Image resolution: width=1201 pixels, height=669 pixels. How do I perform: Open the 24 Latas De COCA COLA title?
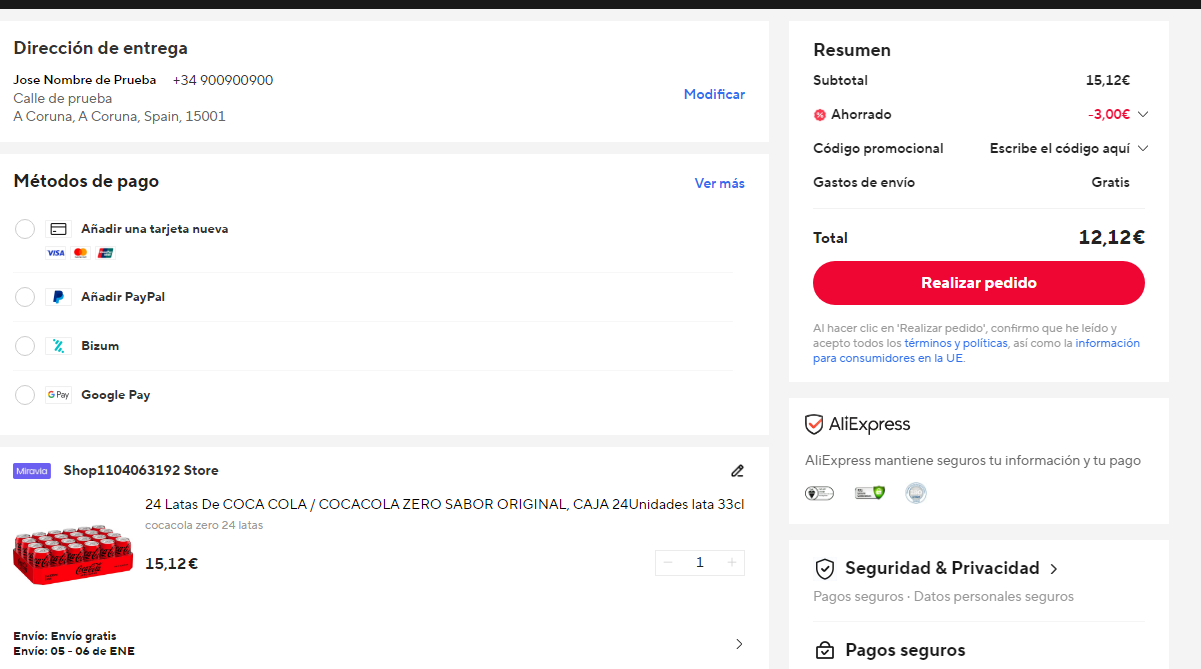coord(444,504)
